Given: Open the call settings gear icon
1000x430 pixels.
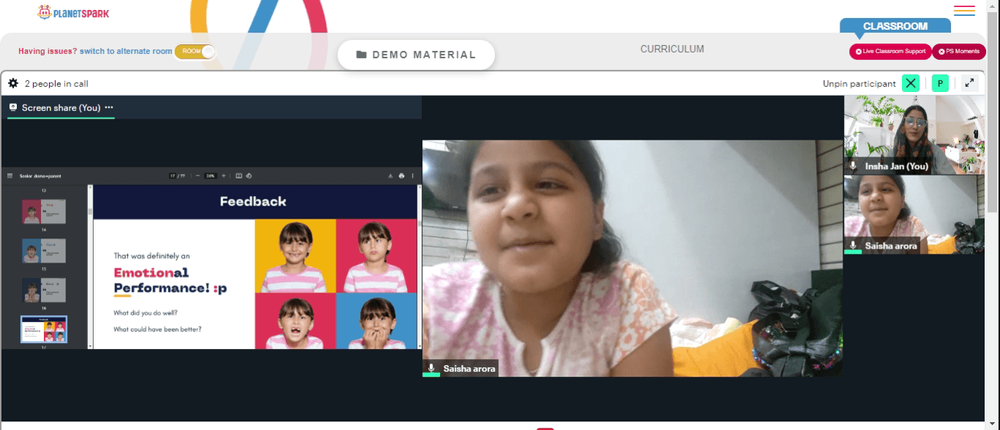Looking at the screenshot, I should click(x=13, y=83).
